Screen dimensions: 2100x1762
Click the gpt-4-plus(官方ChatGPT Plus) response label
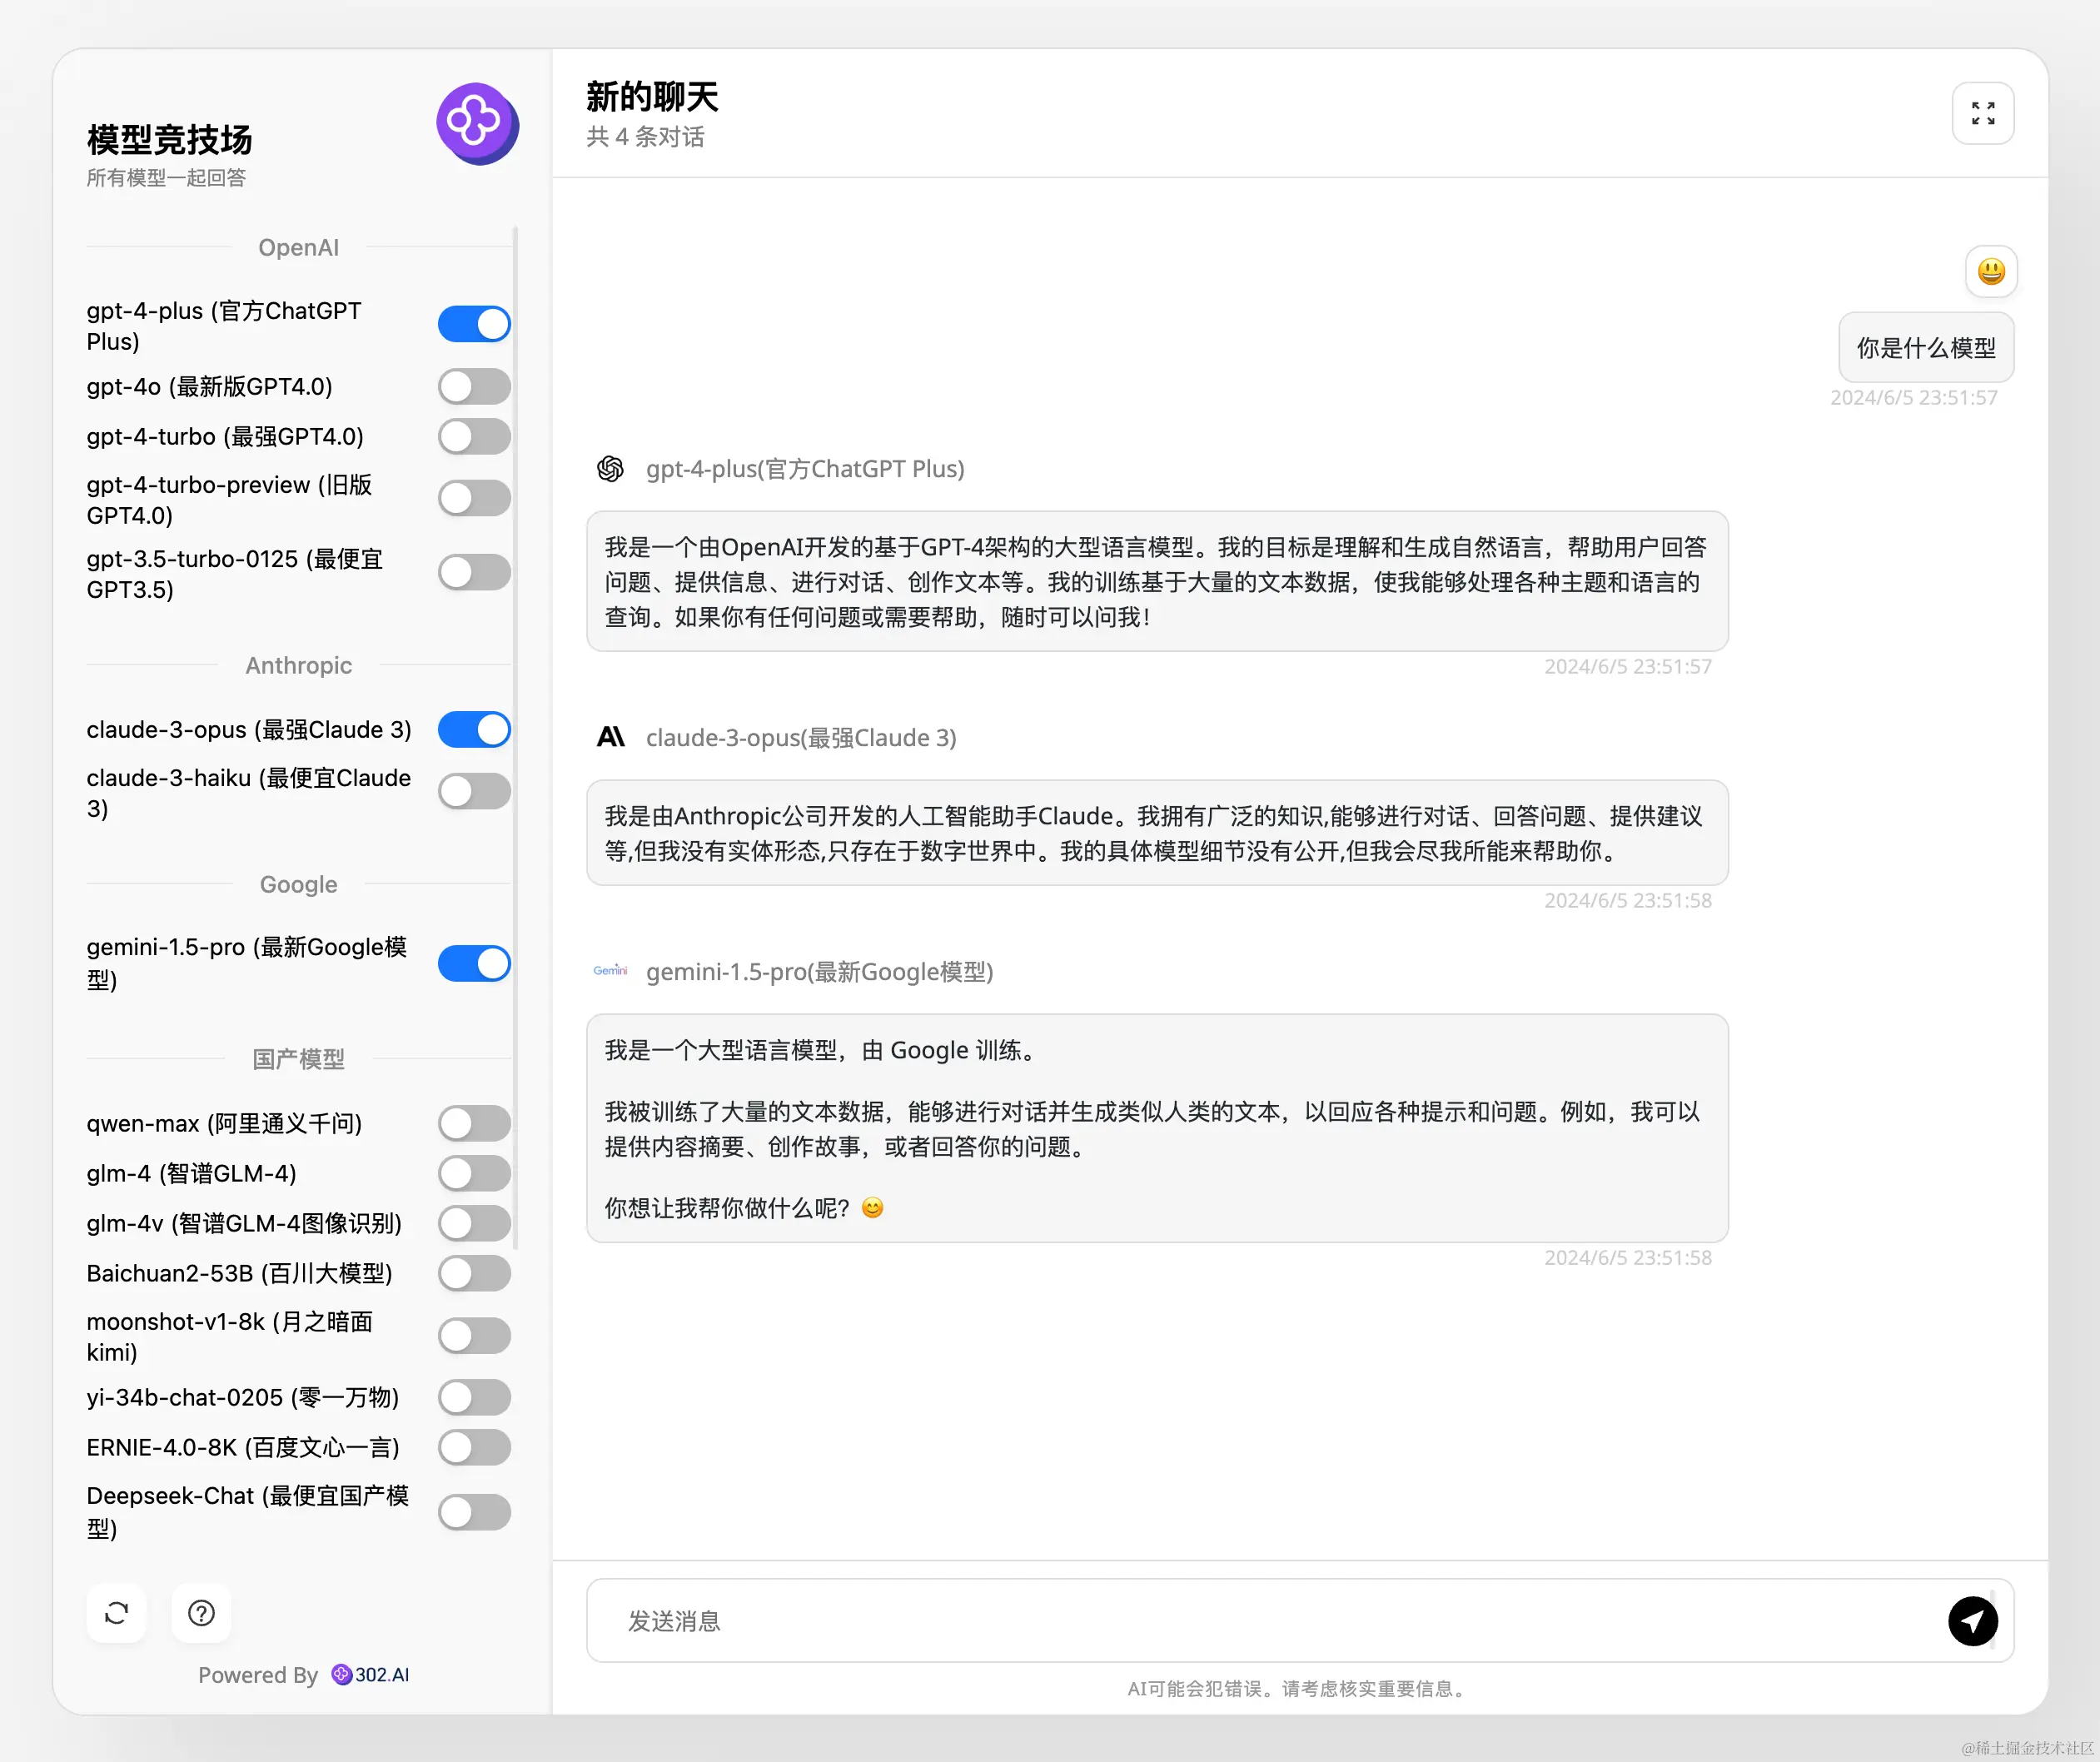(x=805, y=469)
